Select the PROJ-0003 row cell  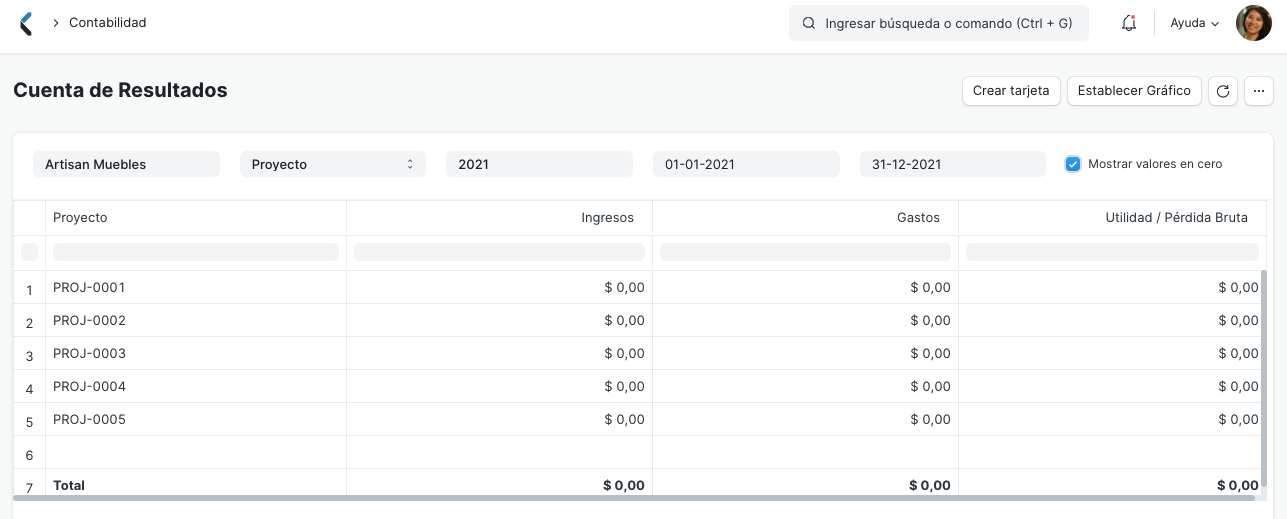(x=196, y=354)
